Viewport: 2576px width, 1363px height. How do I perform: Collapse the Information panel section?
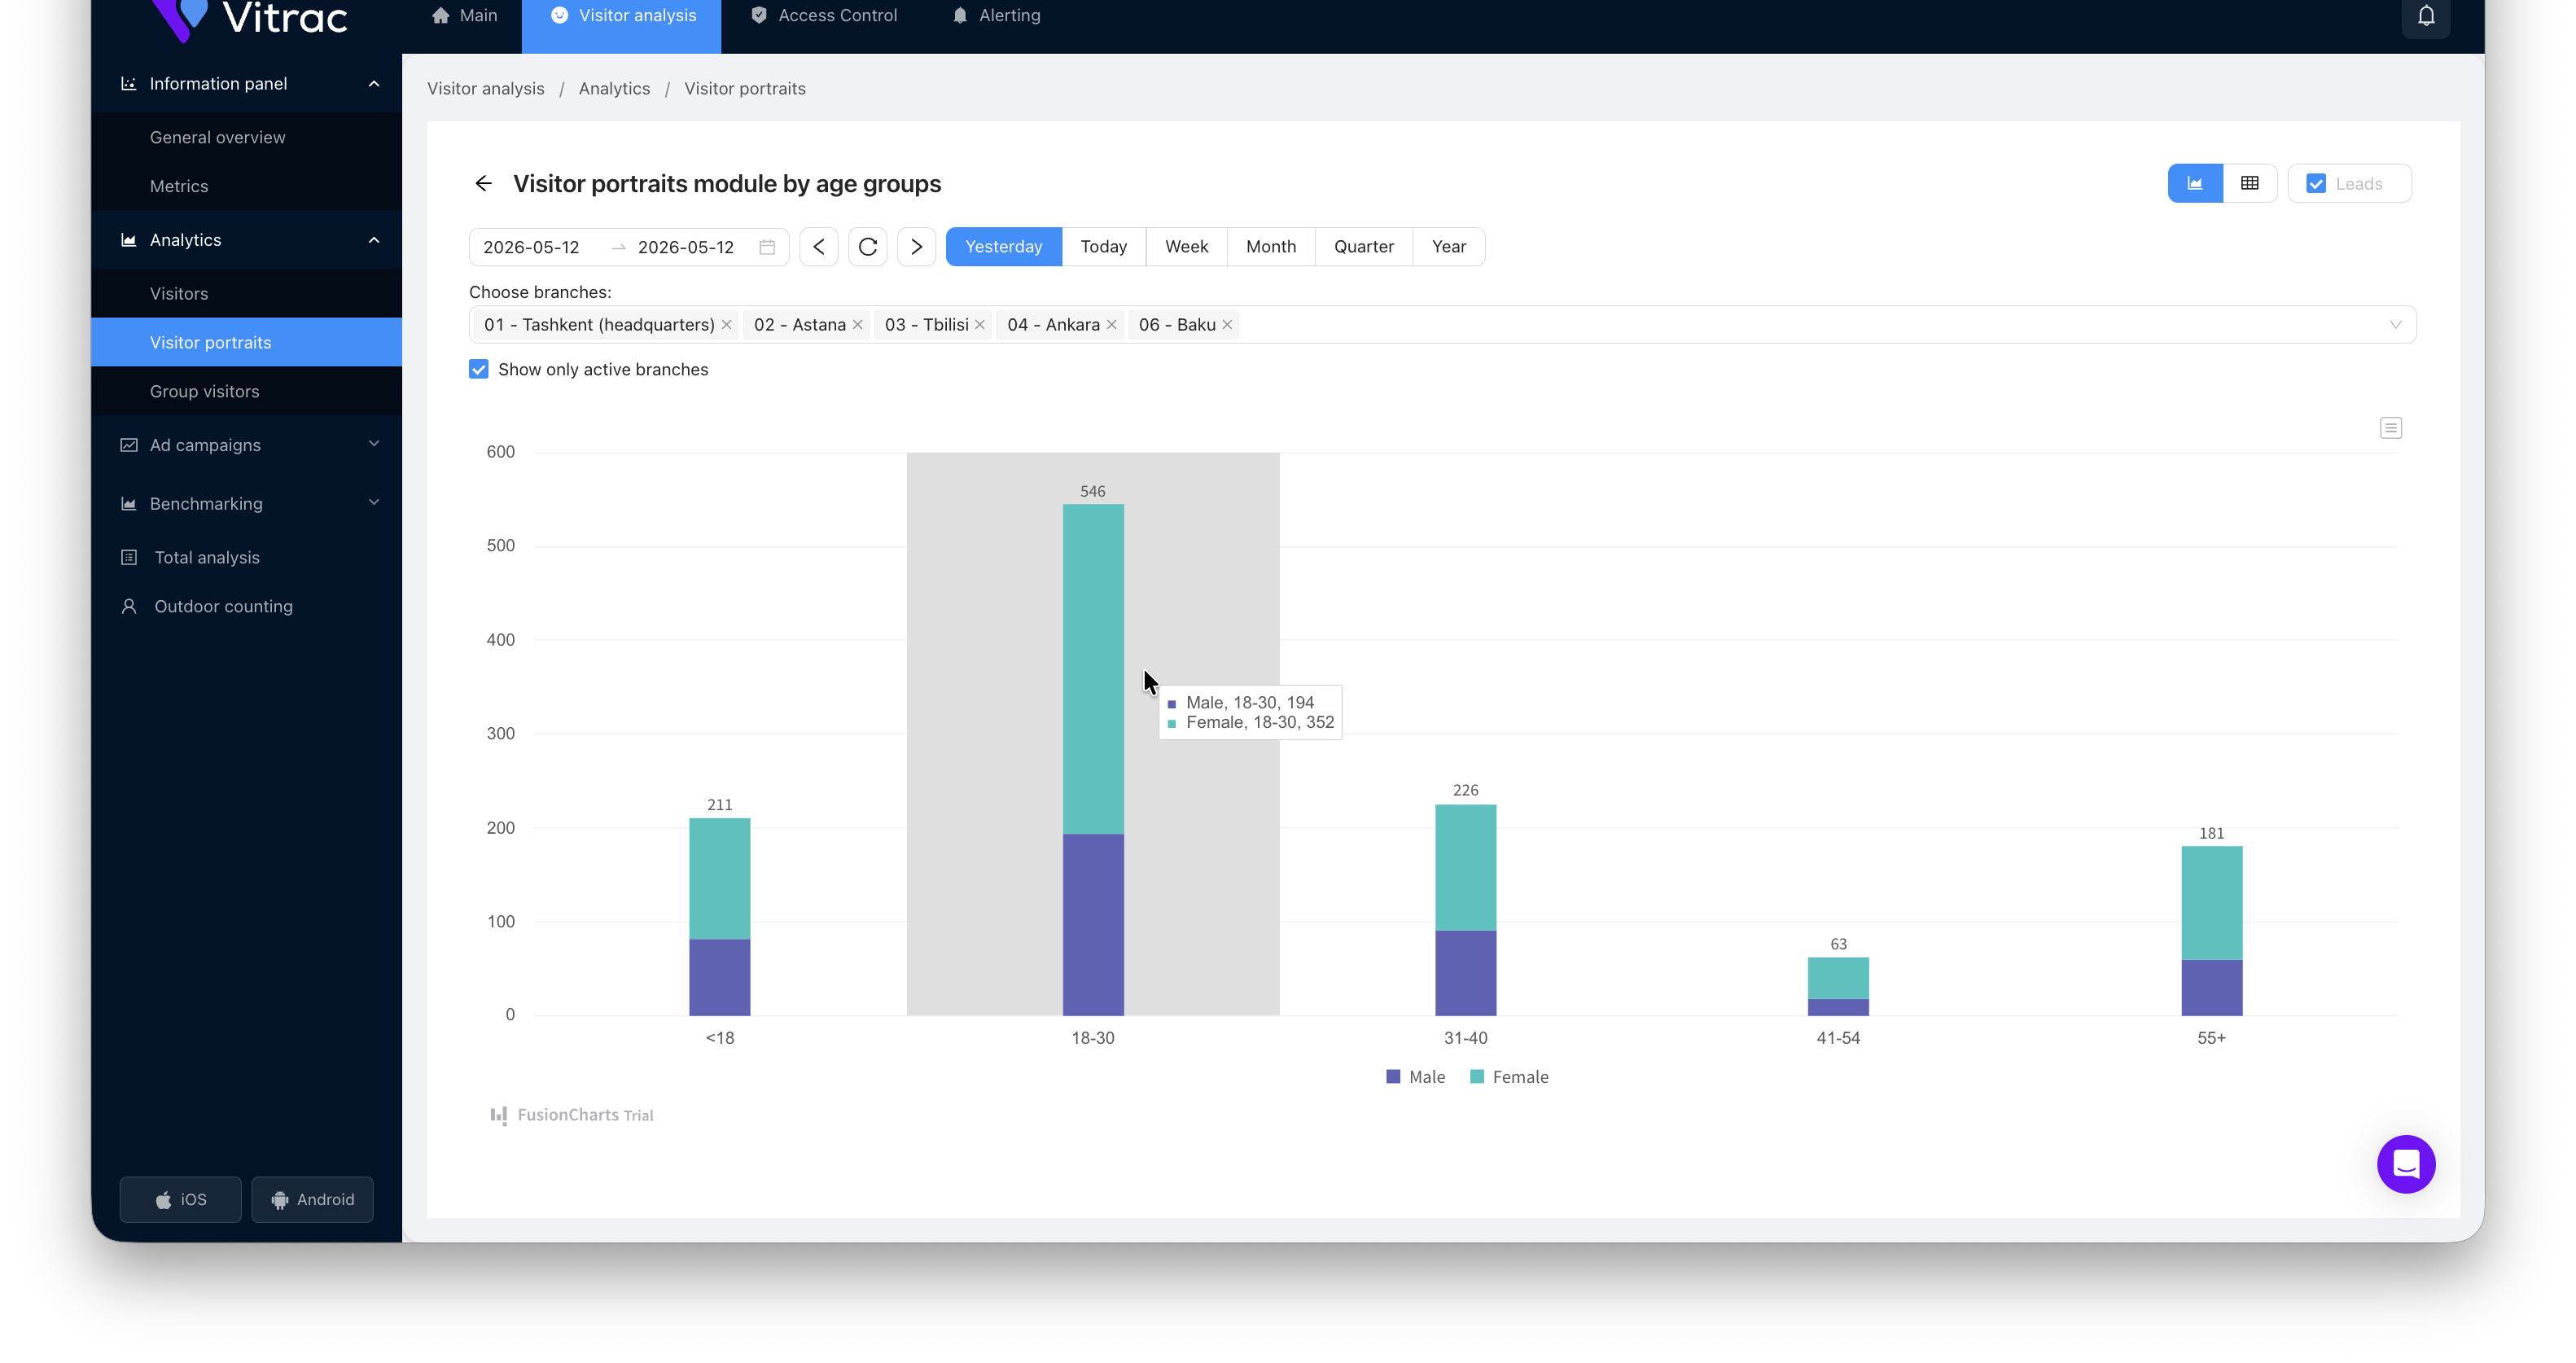(246, 84)
